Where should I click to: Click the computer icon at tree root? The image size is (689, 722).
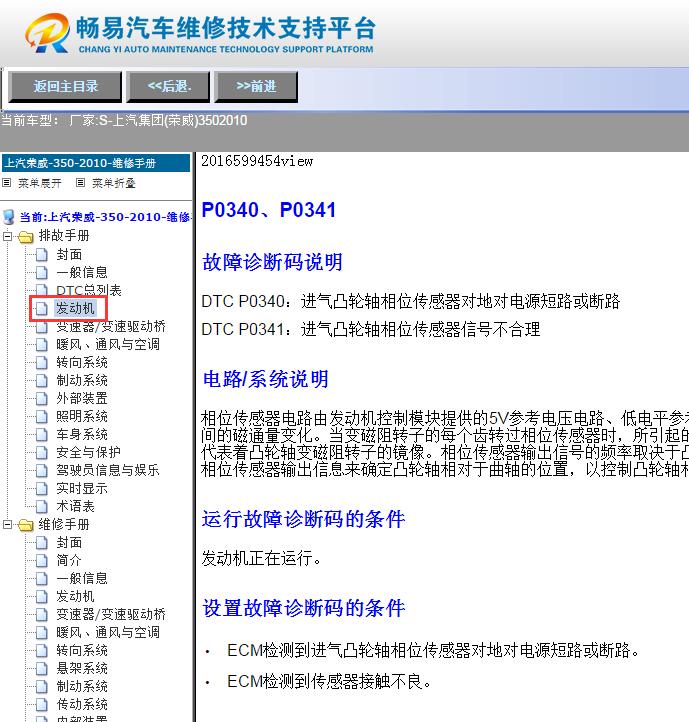9,217
